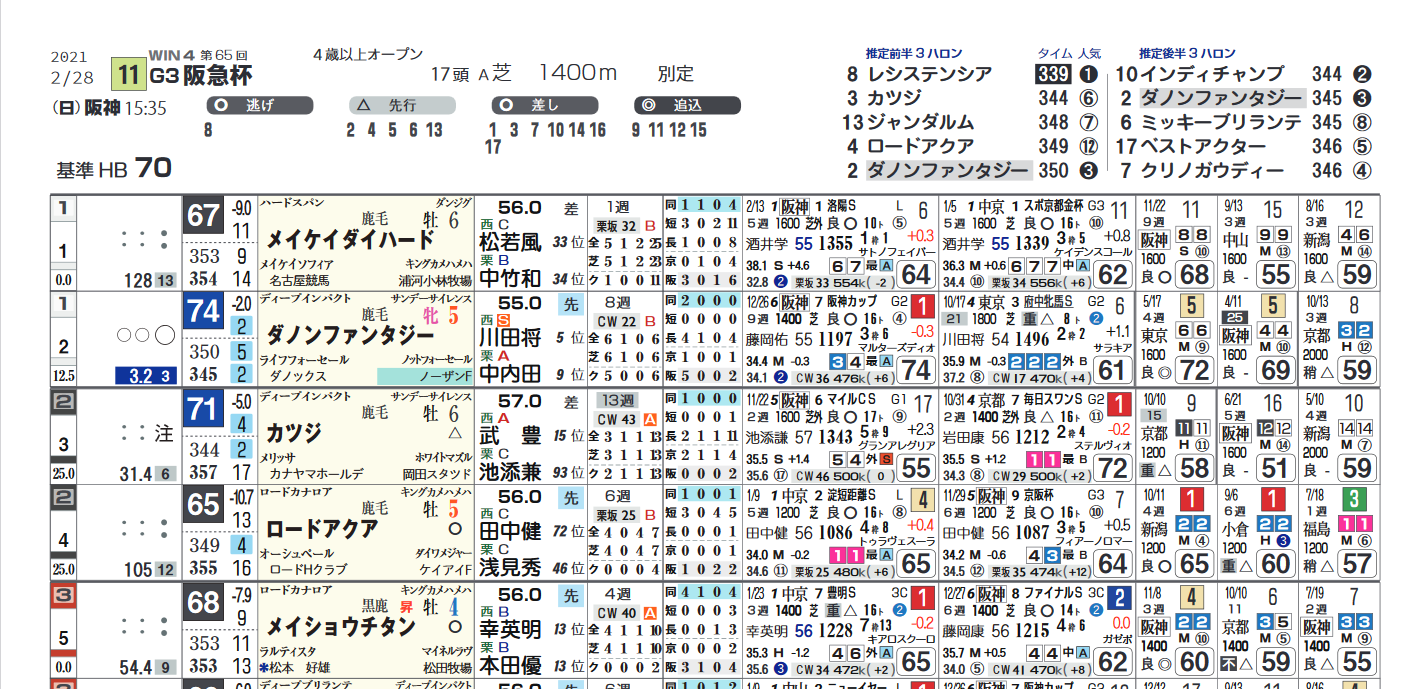Select 6 ミッキーブリランテ in the list
The image size is (1423, 689).
(1211, 122)
